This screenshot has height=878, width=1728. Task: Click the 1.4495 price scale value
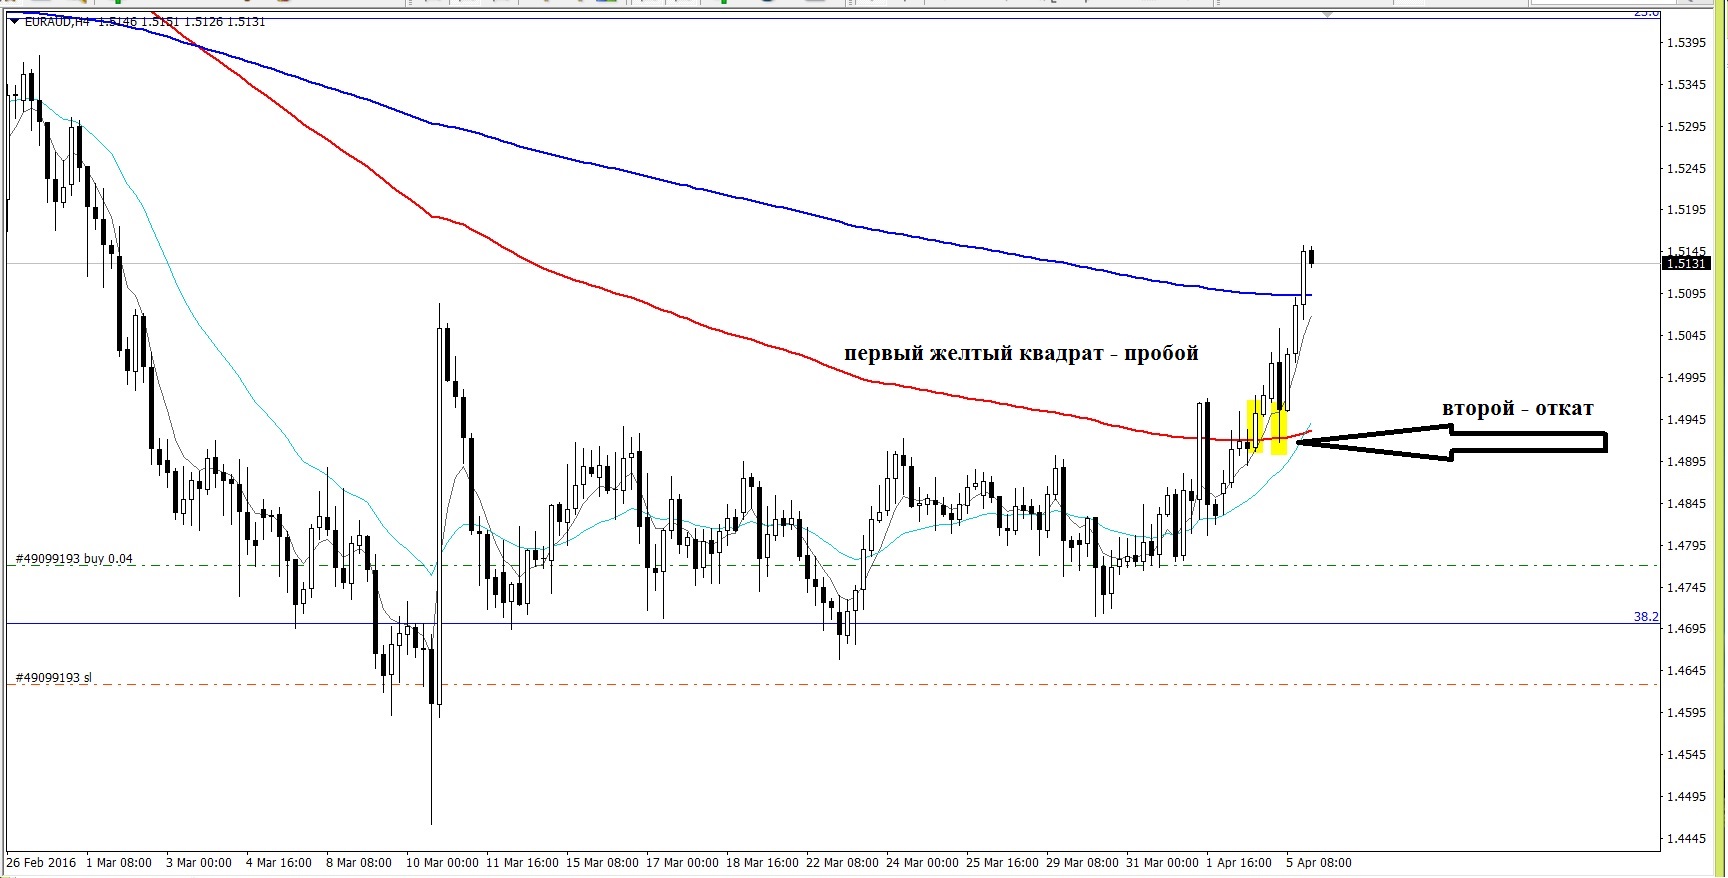click(x=1686, y=797)
